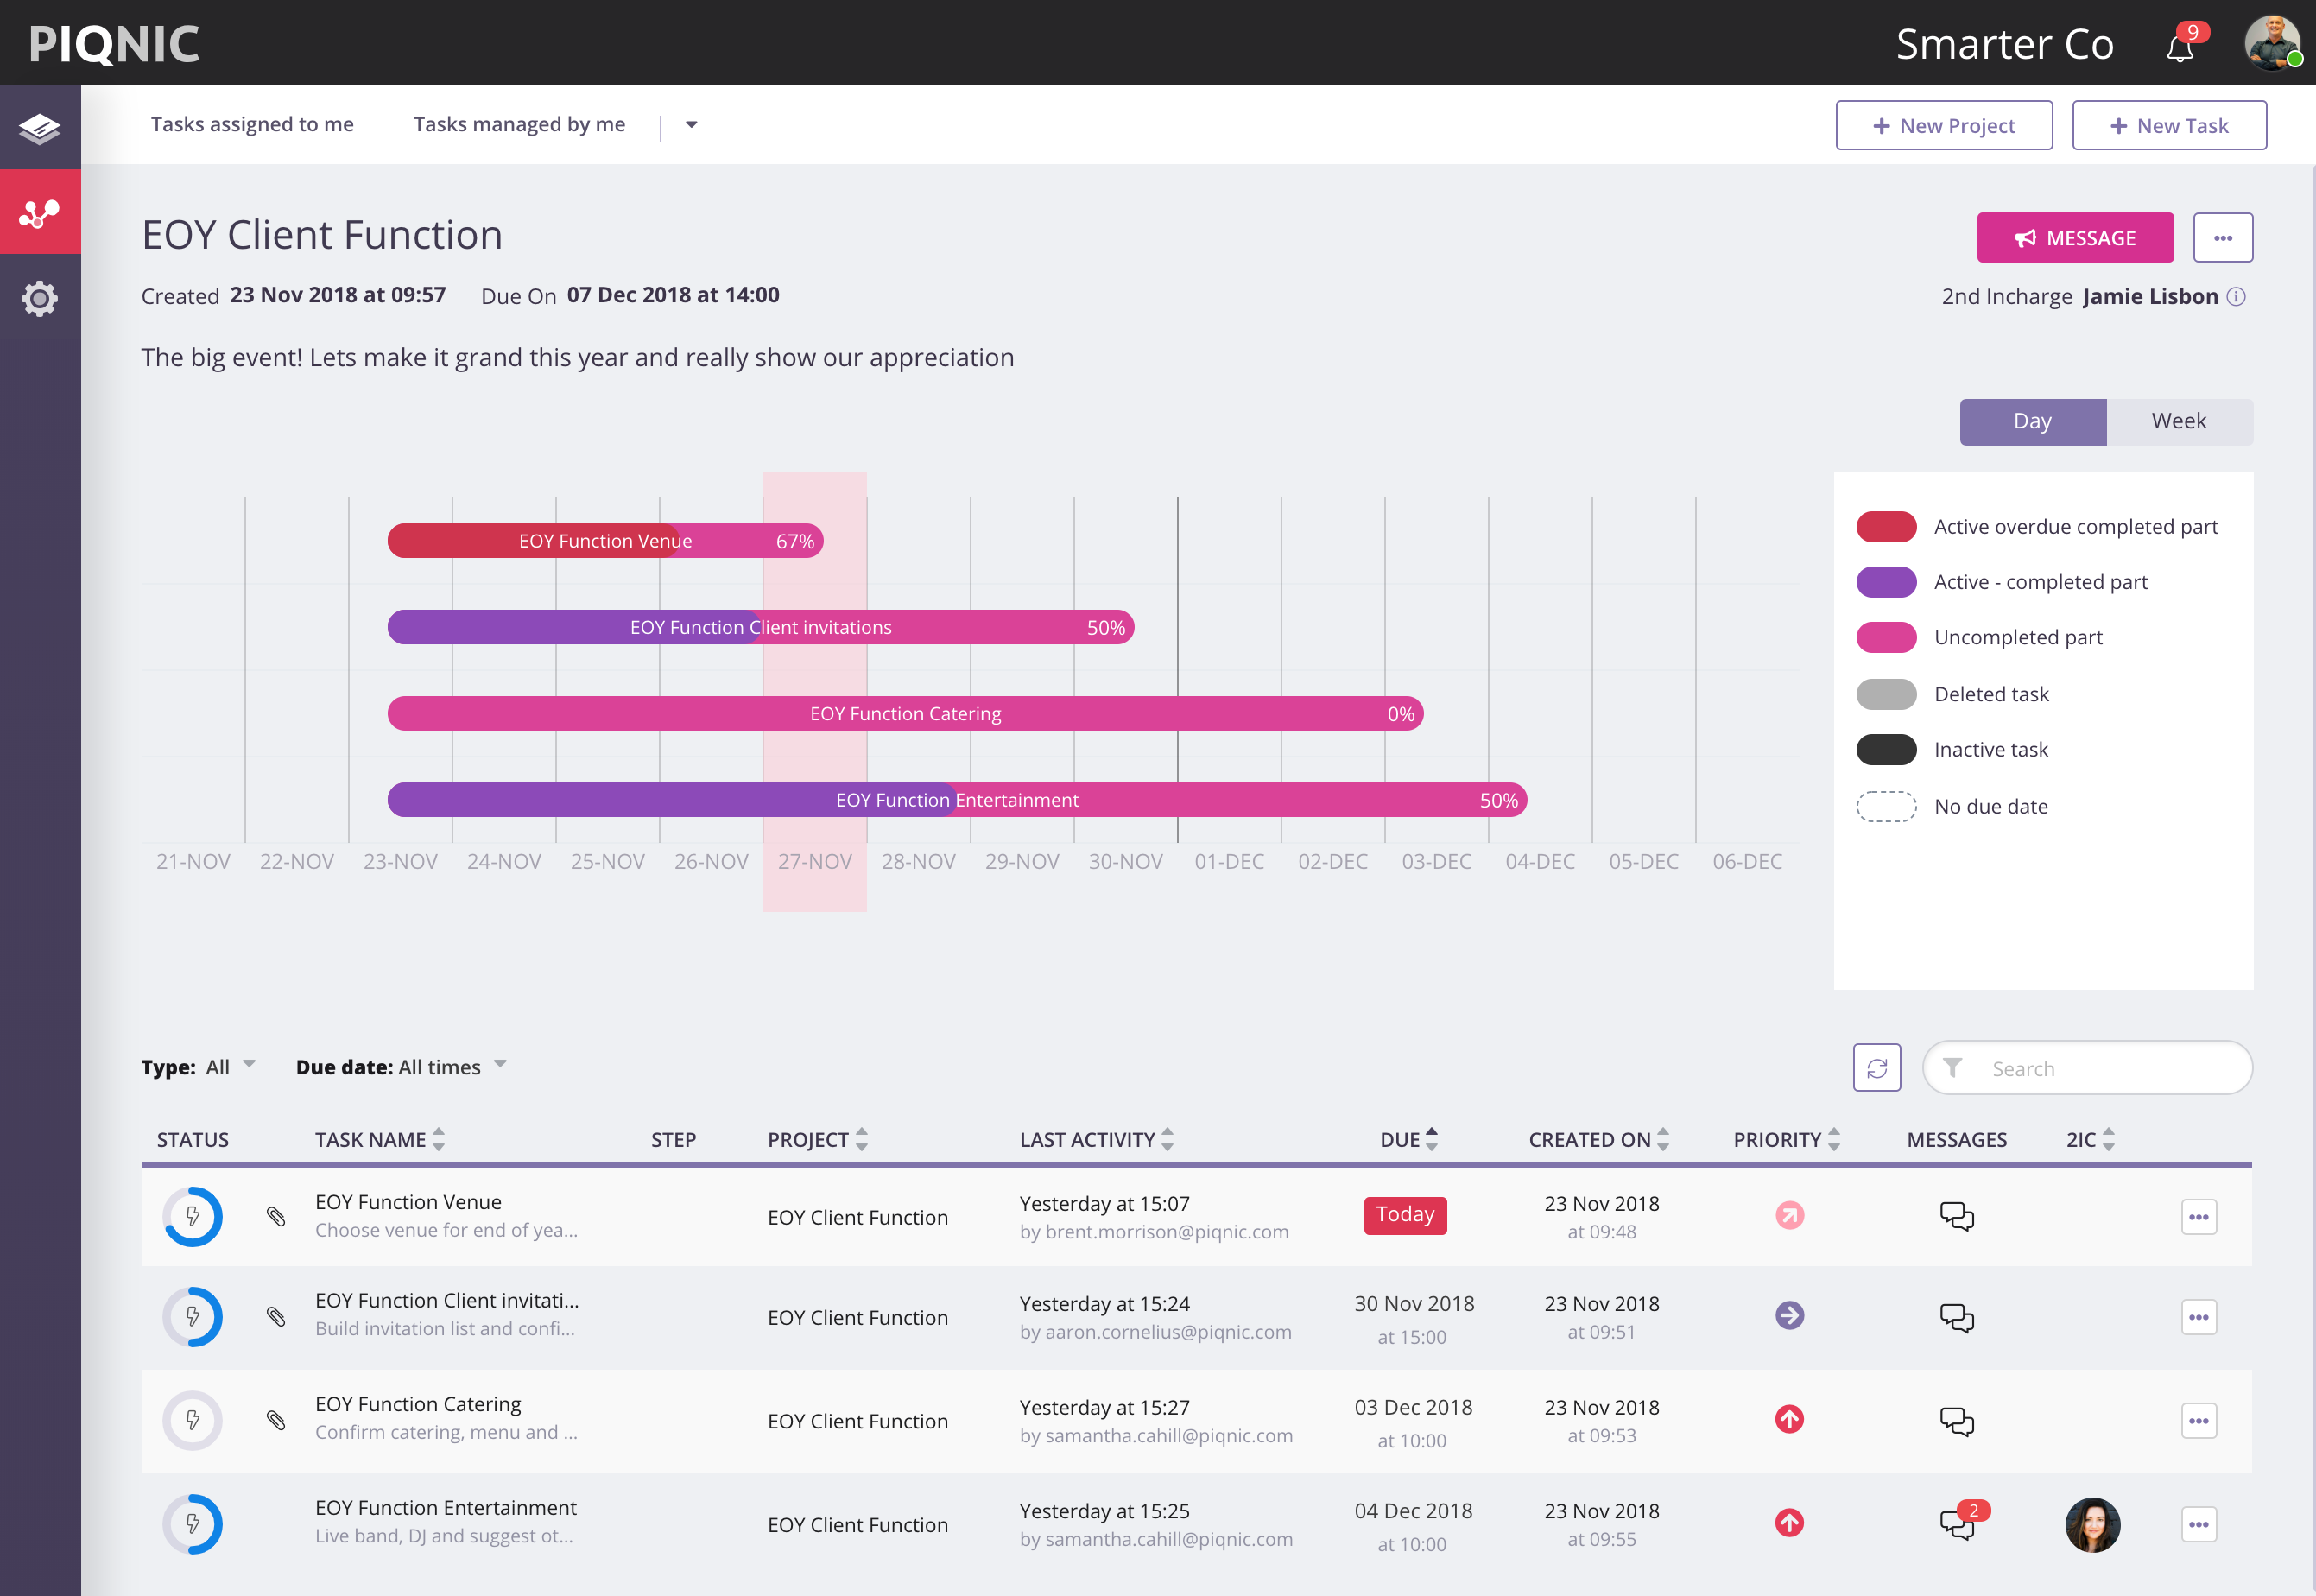This screenshot has height=1596, width=2316.
Task: Open the settings gear in sidebar
Action: pyautogui.click(x=40, y=298)
